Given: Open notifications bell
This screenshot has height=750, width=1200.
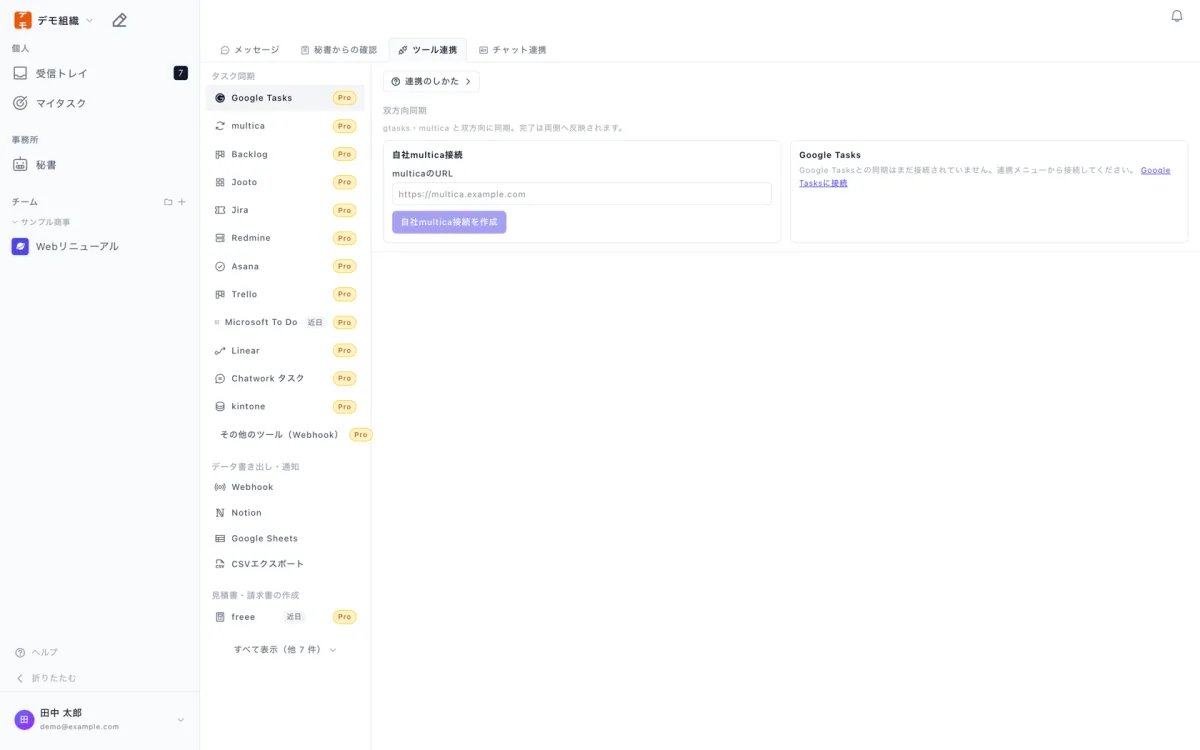Looking at the screenshot, I should (1177, 16).
